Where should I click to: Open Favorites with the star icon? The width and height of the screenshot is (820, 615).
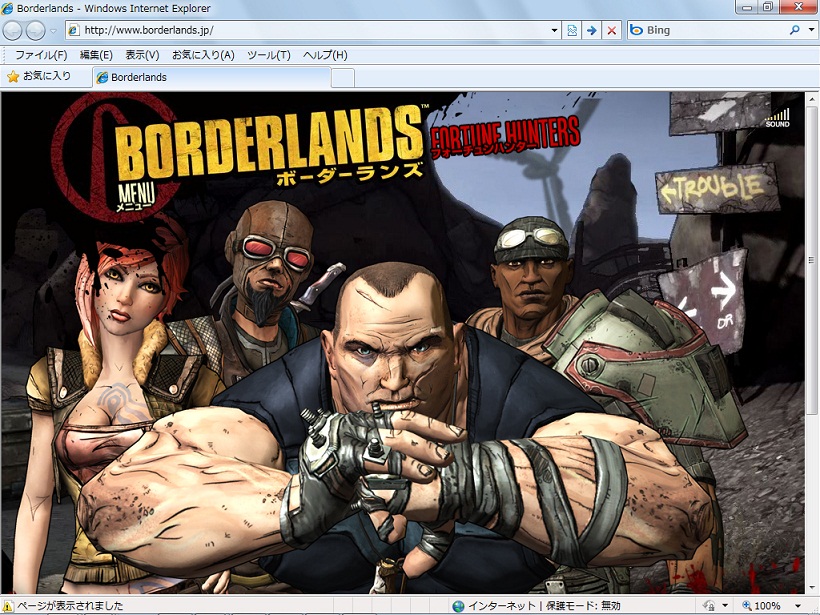point(39,76)
